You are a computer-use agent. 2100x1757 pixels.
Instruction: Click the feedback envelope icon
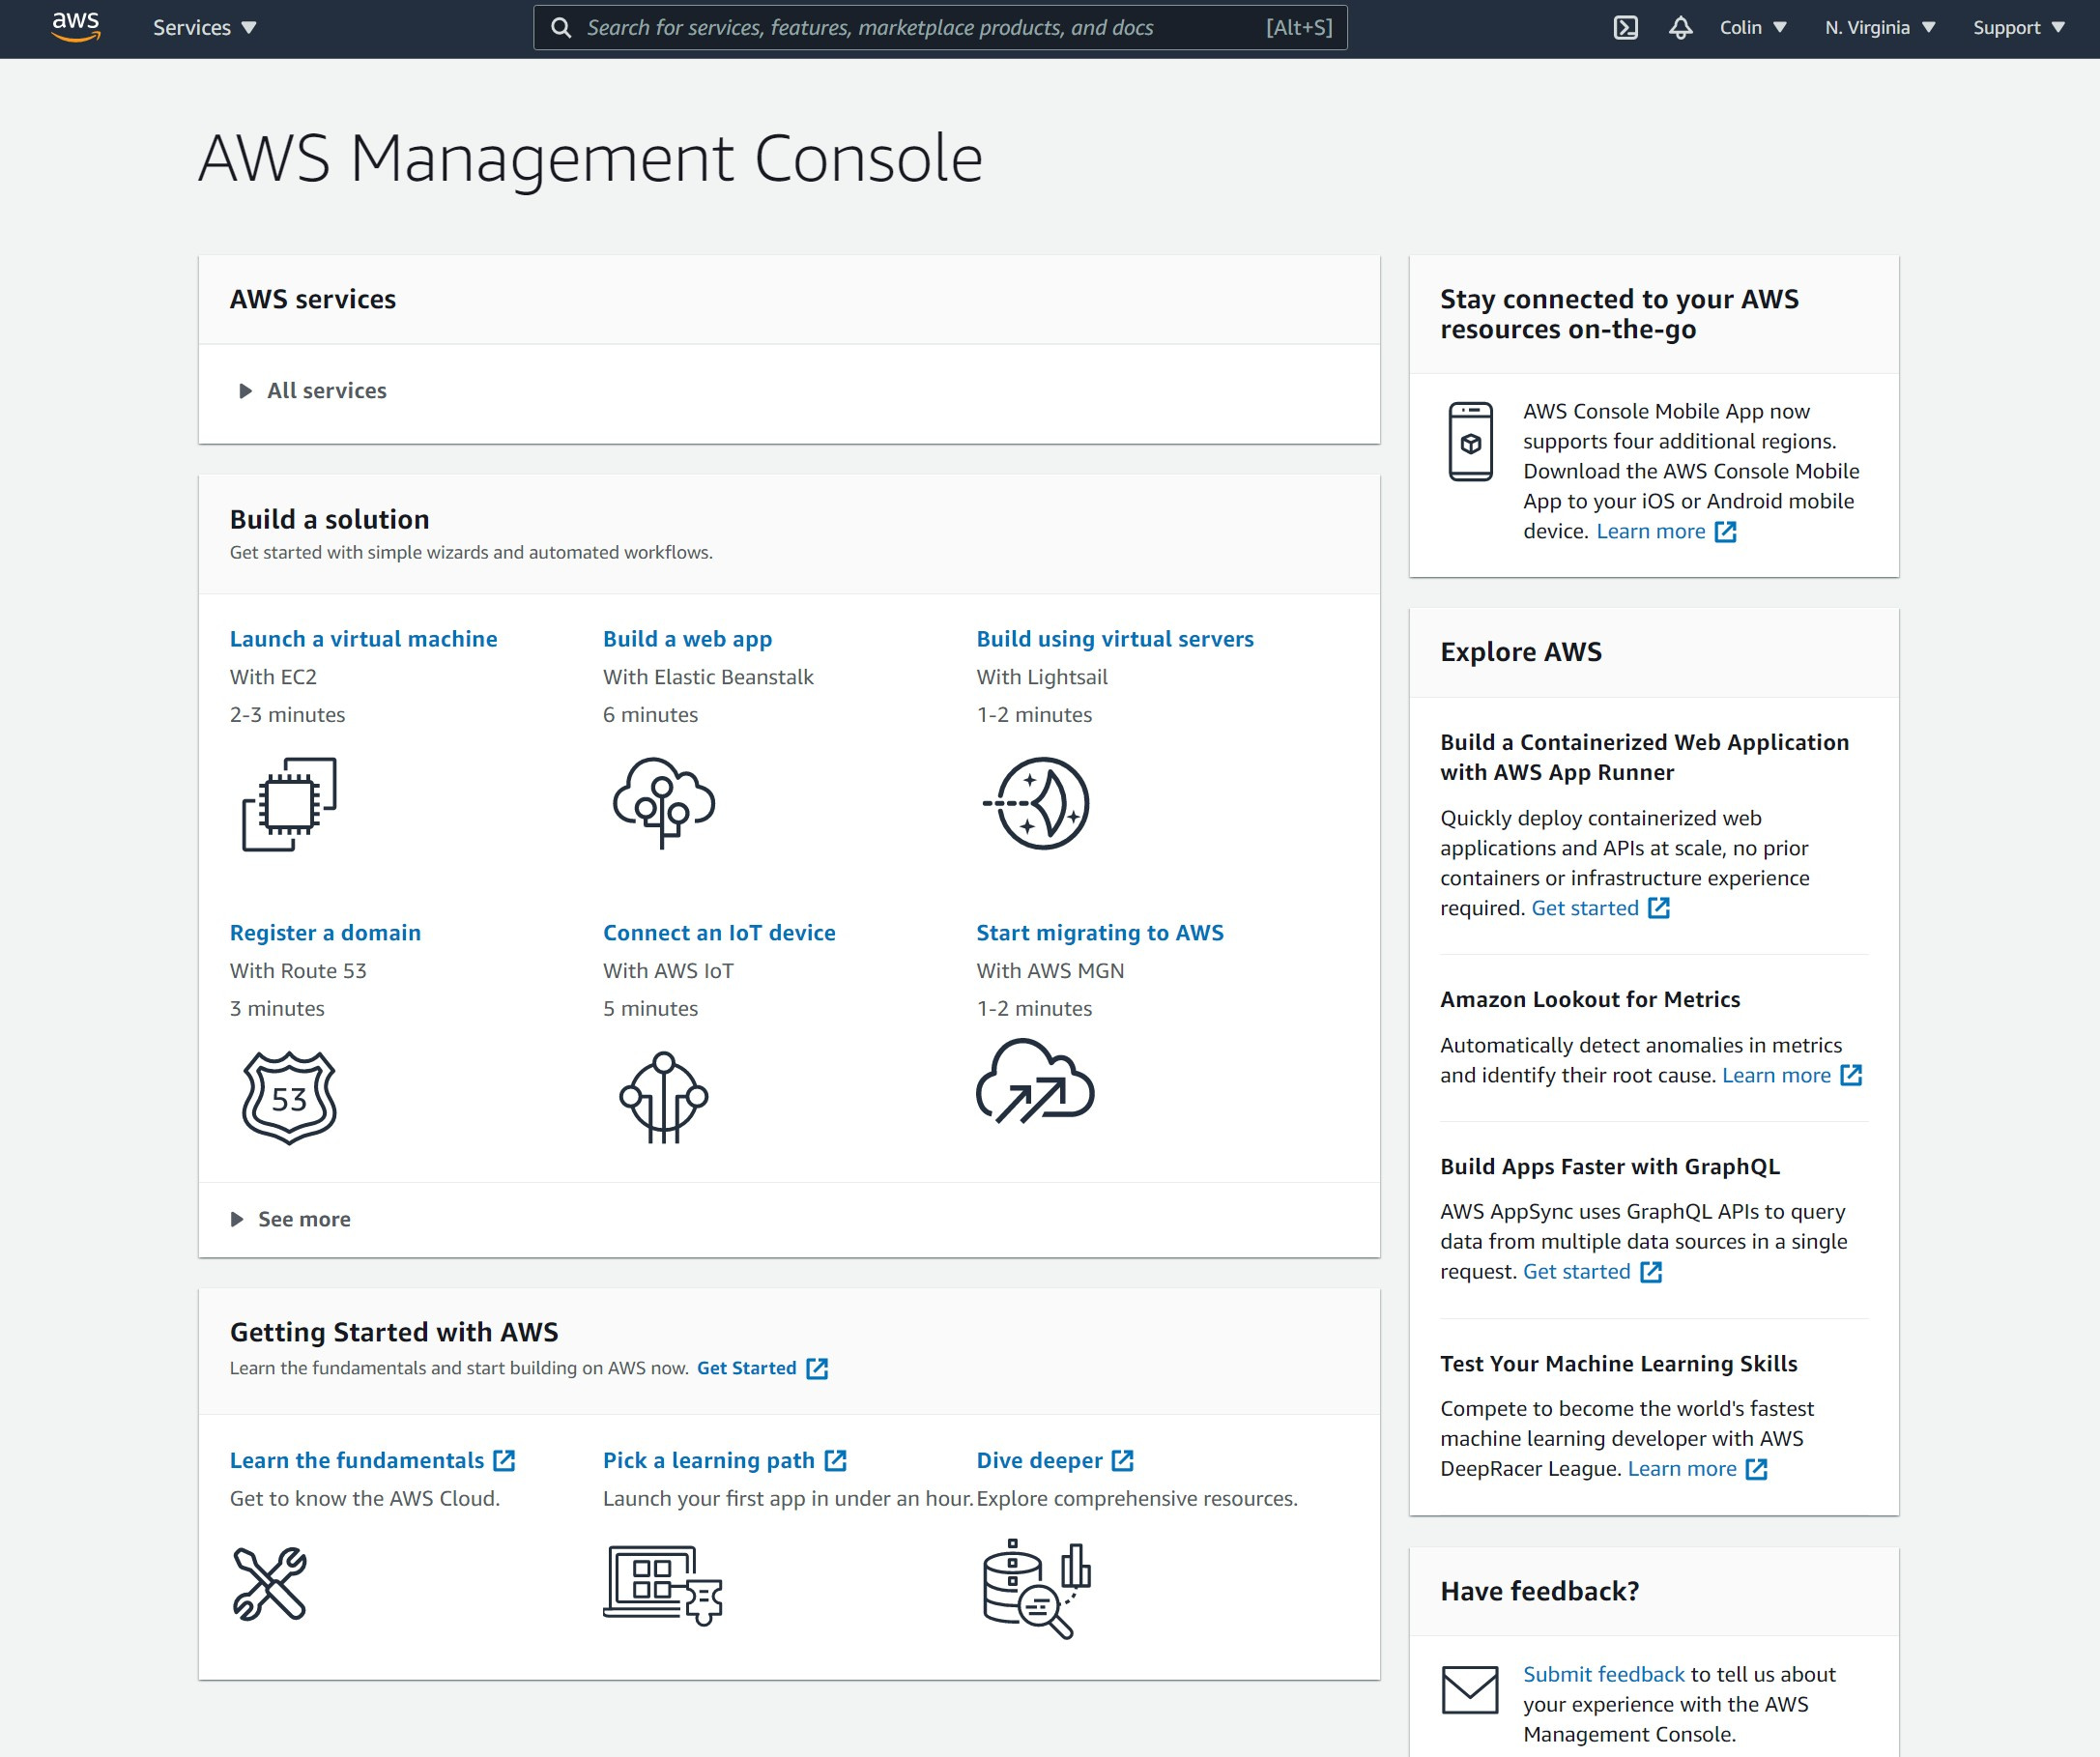tap(1469, 1690)
